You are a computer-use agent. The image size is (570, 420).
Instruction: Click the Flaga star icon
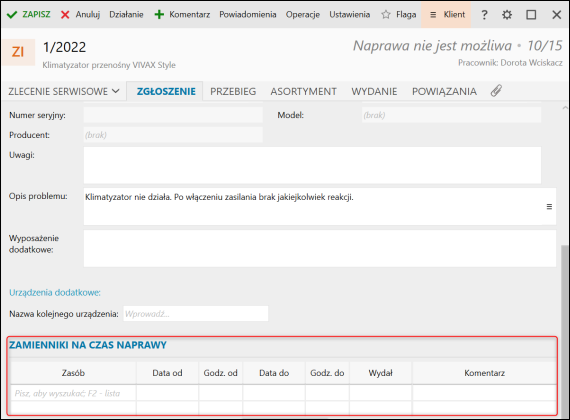point(386,15)
